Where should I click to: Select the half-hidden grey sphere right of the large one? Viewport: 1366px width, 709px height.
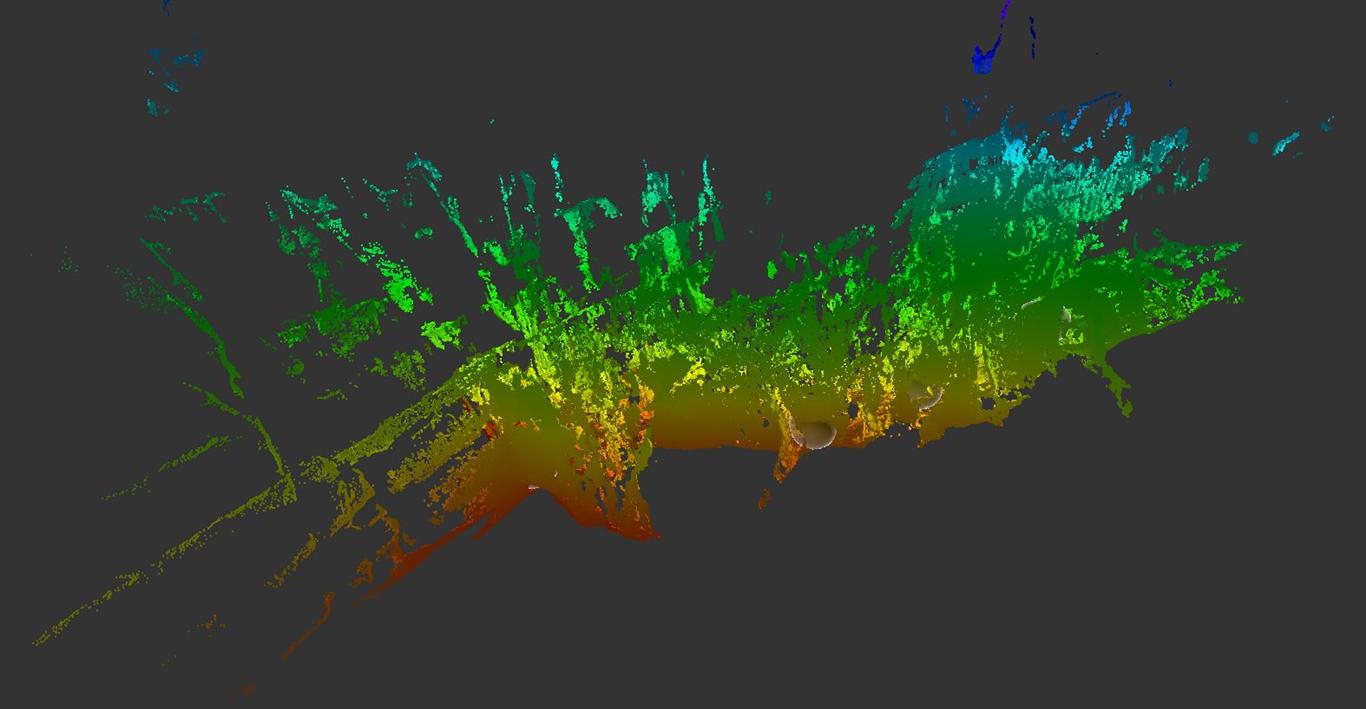[x=928, y=397]
